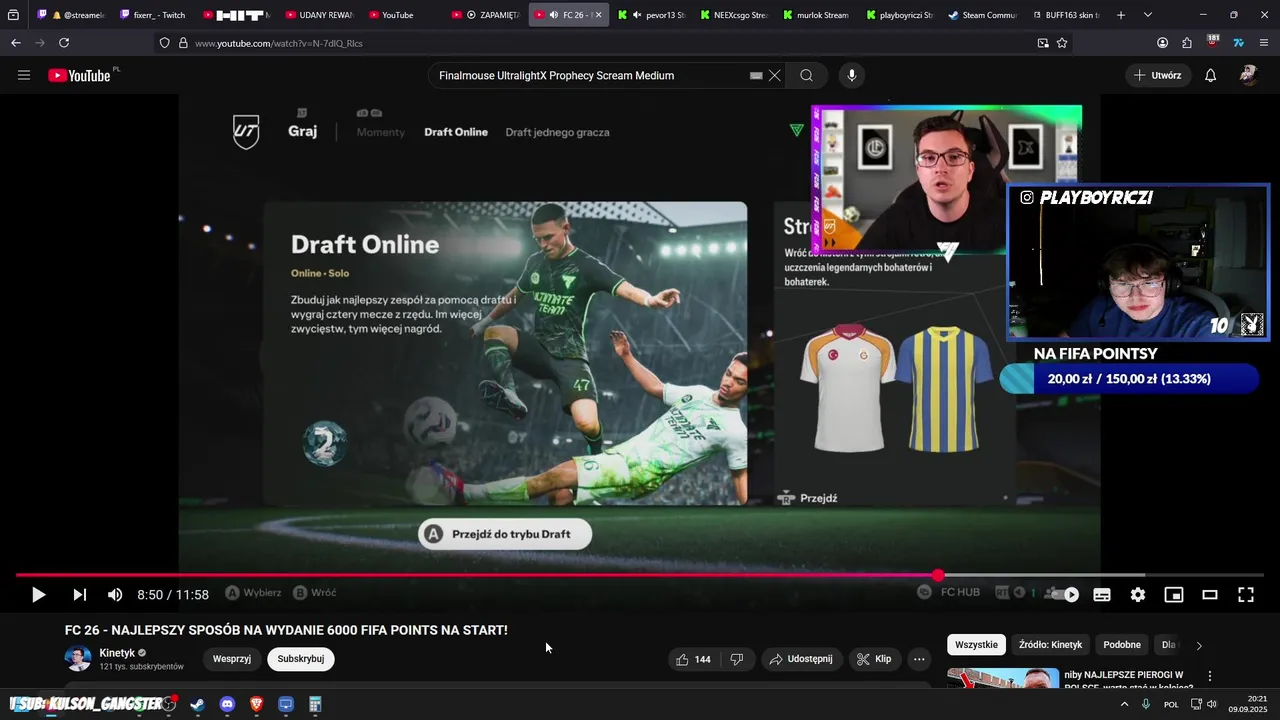Screen dimensions: 1280x720
Task: Open Discord from the taskbar
Action: pos(227,704)
